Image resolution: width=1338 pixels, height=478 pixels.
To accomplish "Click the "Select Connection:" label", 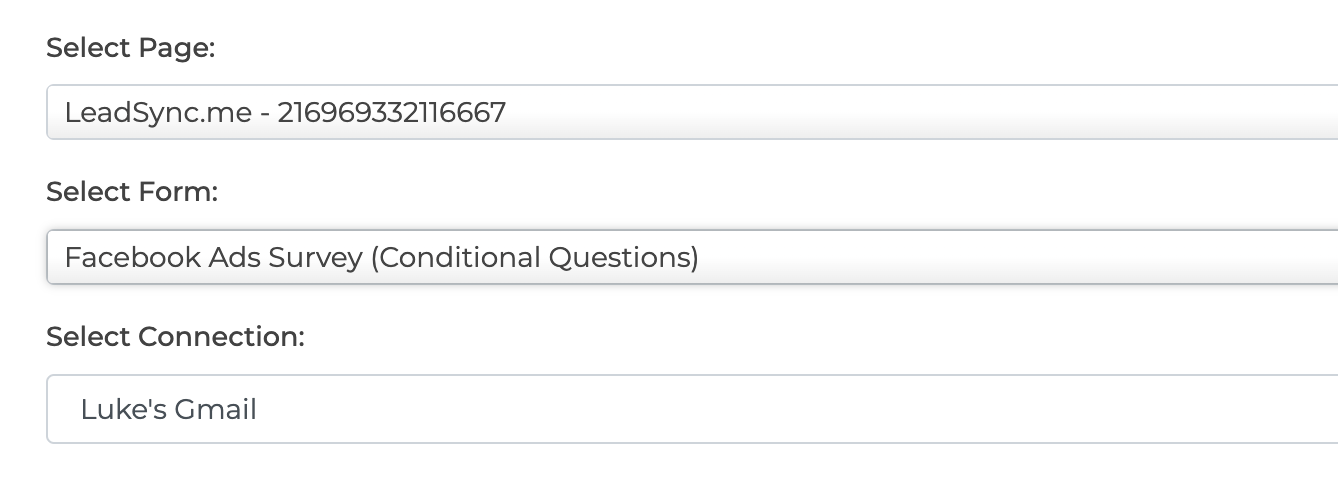I will 175,337.
